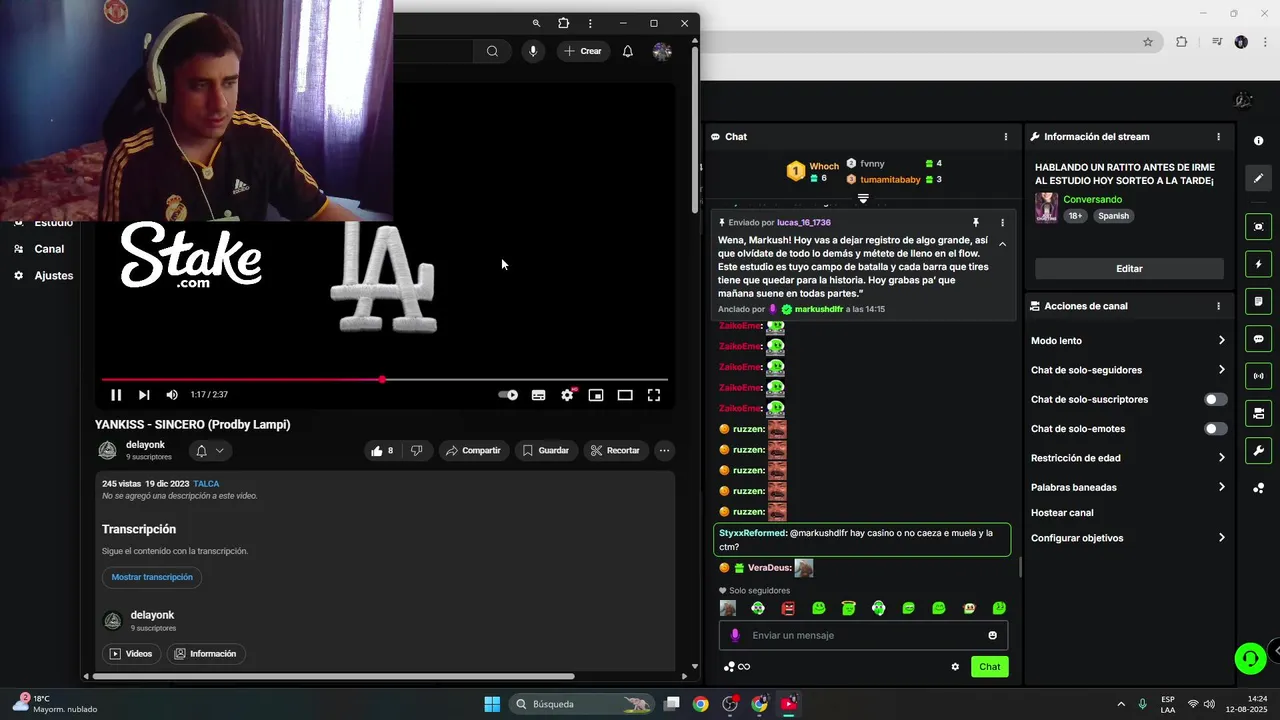Click taskbar Búsqueda search box
The image size is (1280, 720).
(x=582, y=704)
